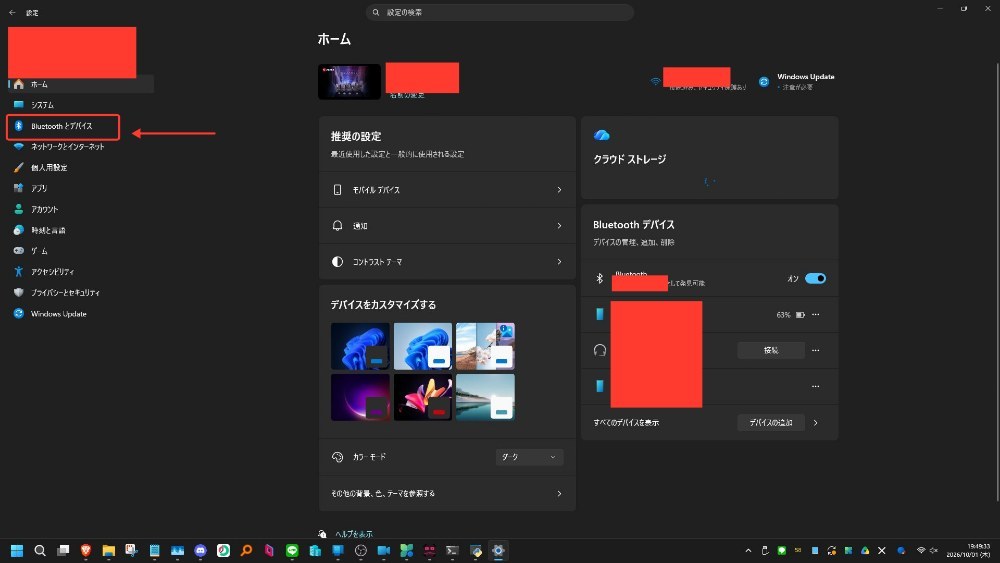
Task: Open ネットワークとインターネット in sidebar
Action: tap(80, 147)
